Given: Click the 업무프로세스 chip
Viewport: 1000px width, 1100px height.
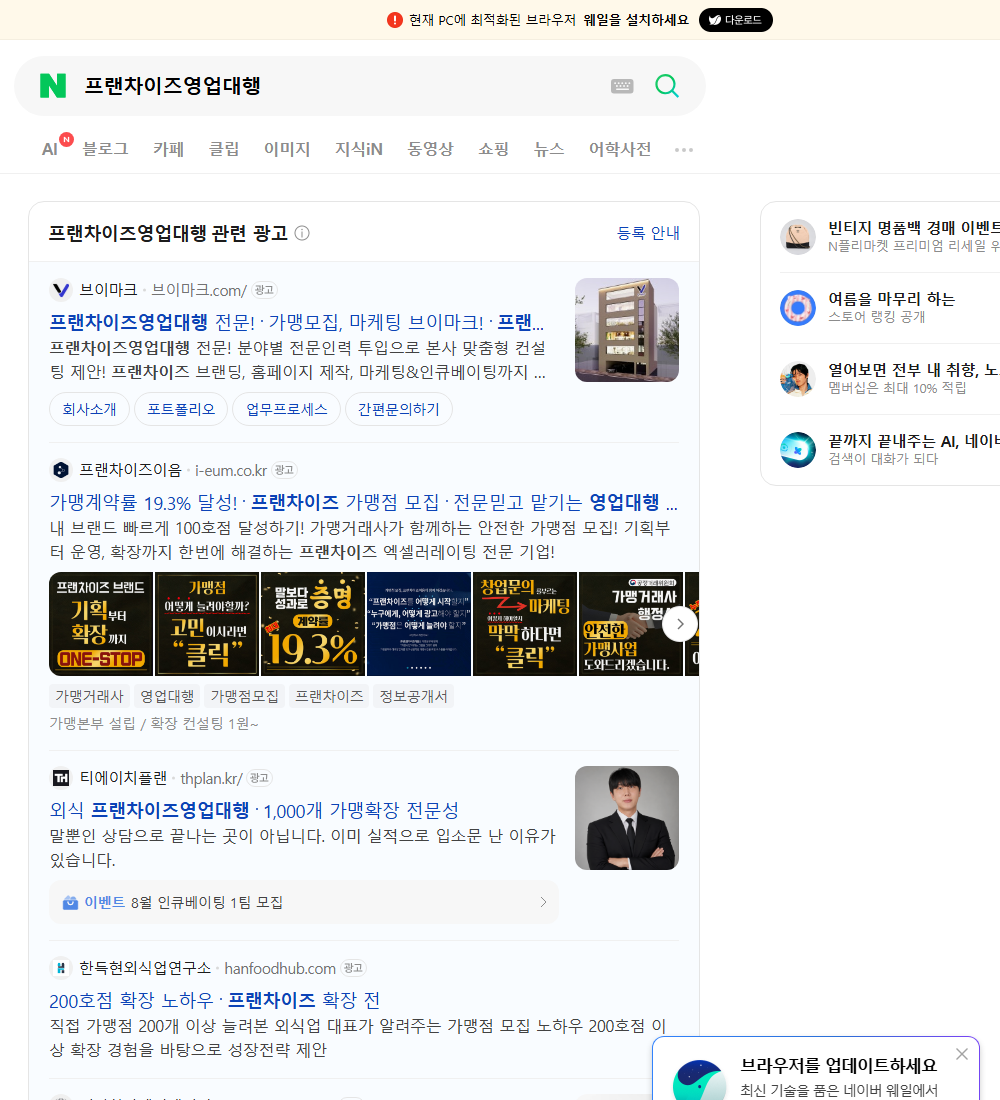Looking at the screenshot, I should 286,409.
